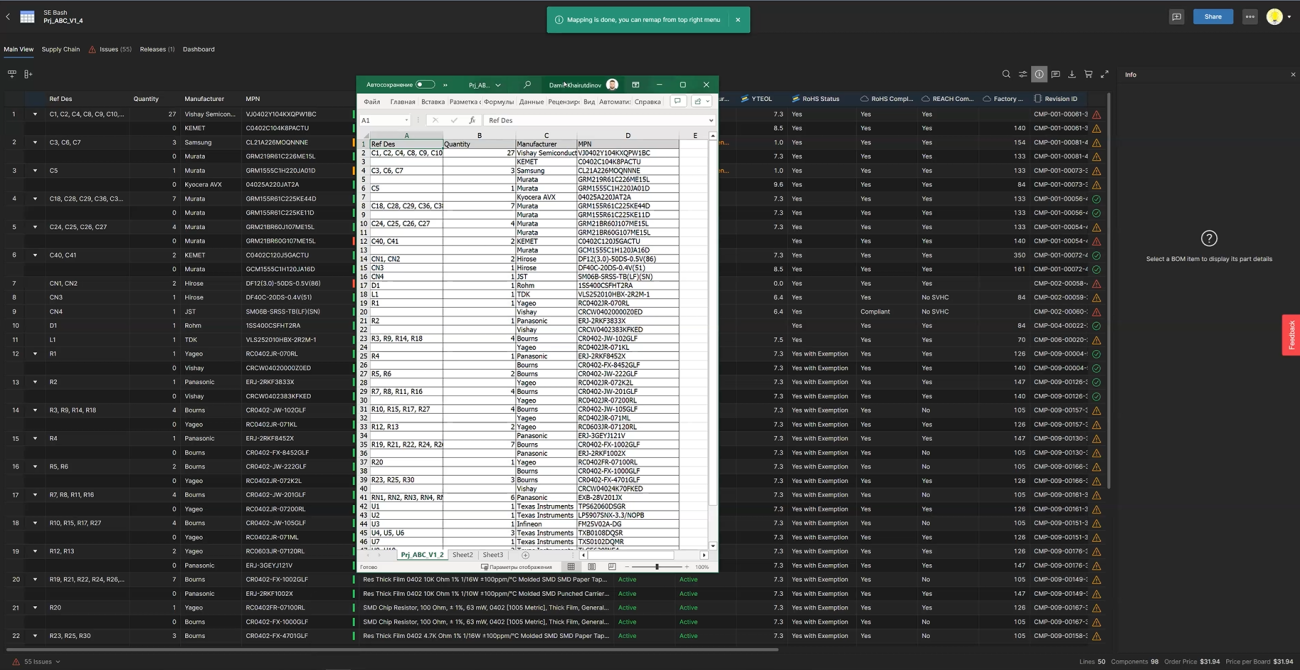
Task: Open the Формулы menu in Excel
Action: click(499, 101)
